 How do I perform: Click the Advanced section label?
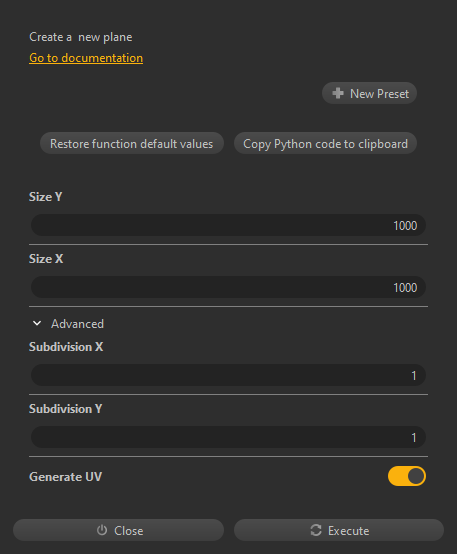77,324
